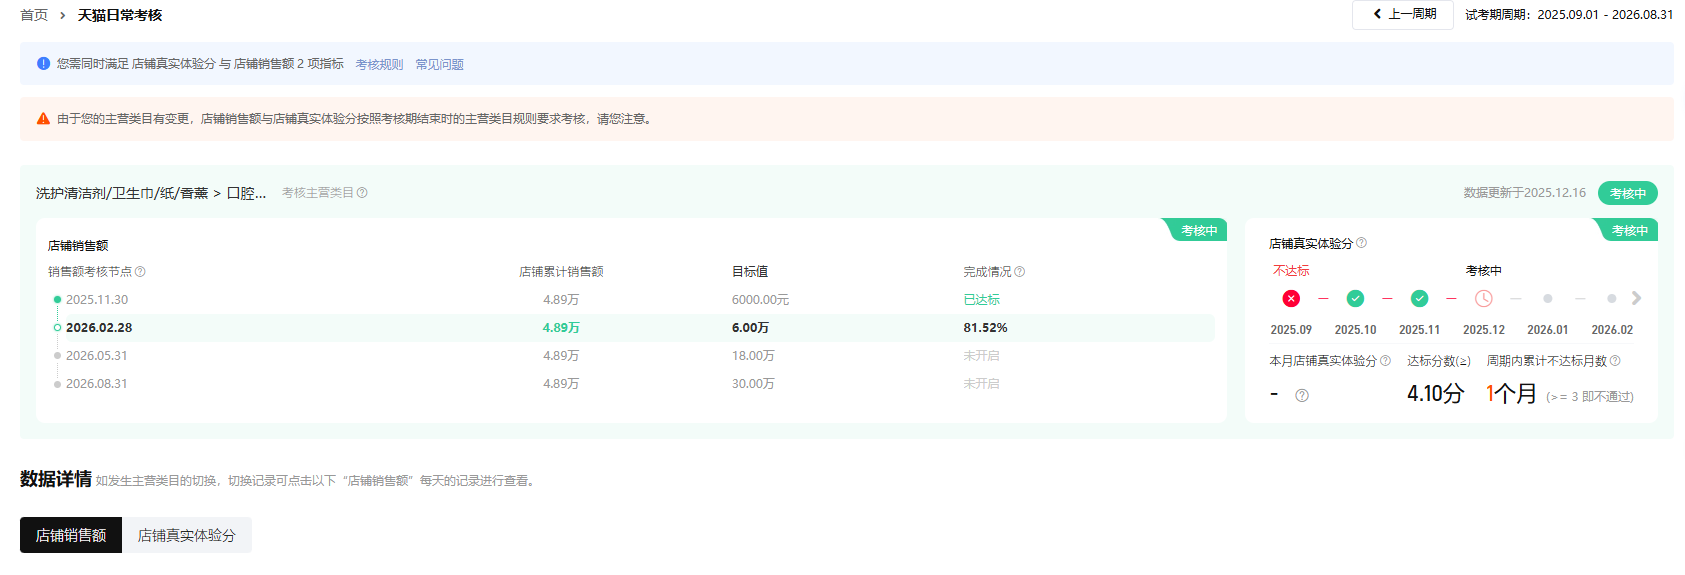Viewport: 1685px width, 575px height.
Task: Click the green check icon for 2025.11
Action: 1419,299
